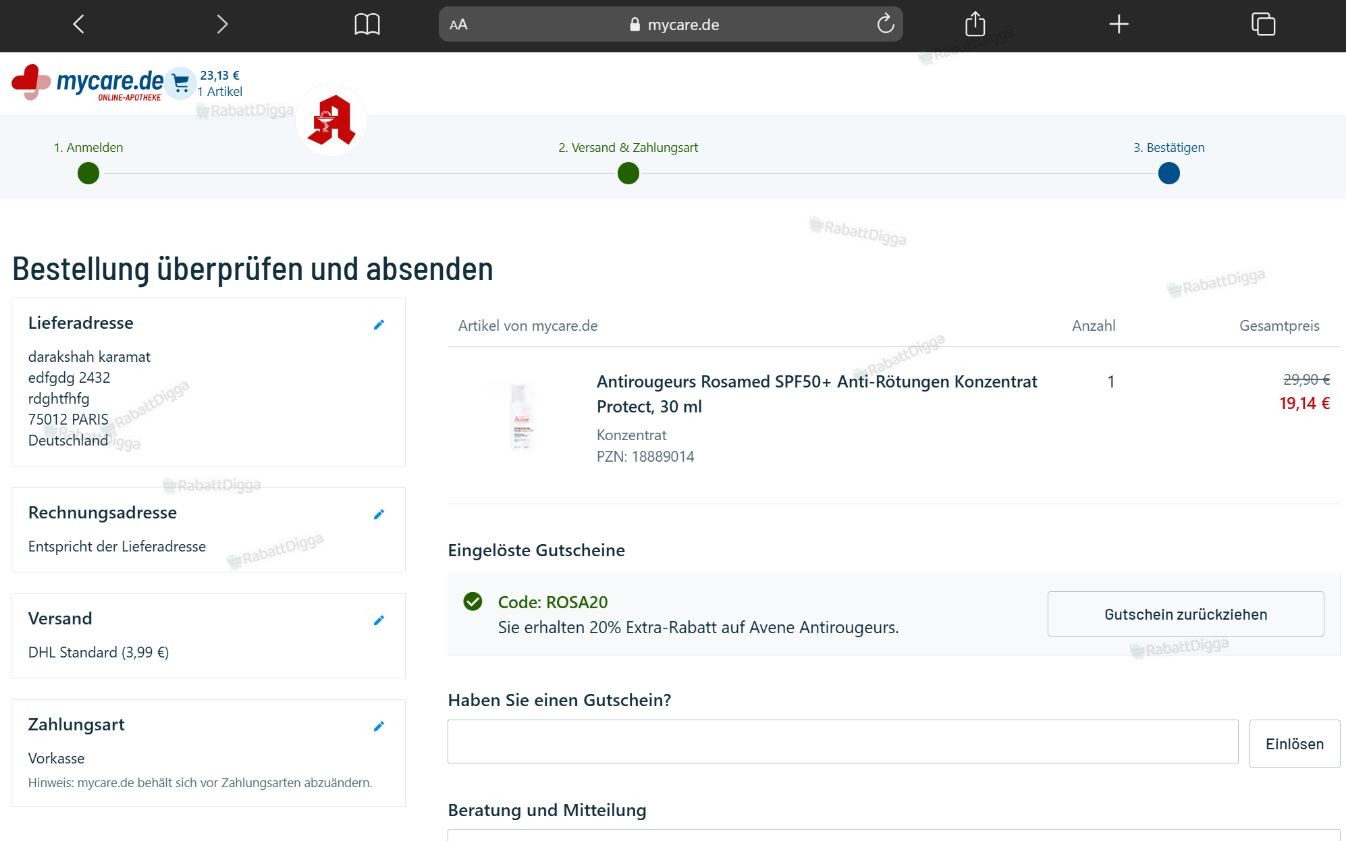
Task: Click the crossed-out price 29,90 €
Action: pyautogui.click(x=1307, y=380)
